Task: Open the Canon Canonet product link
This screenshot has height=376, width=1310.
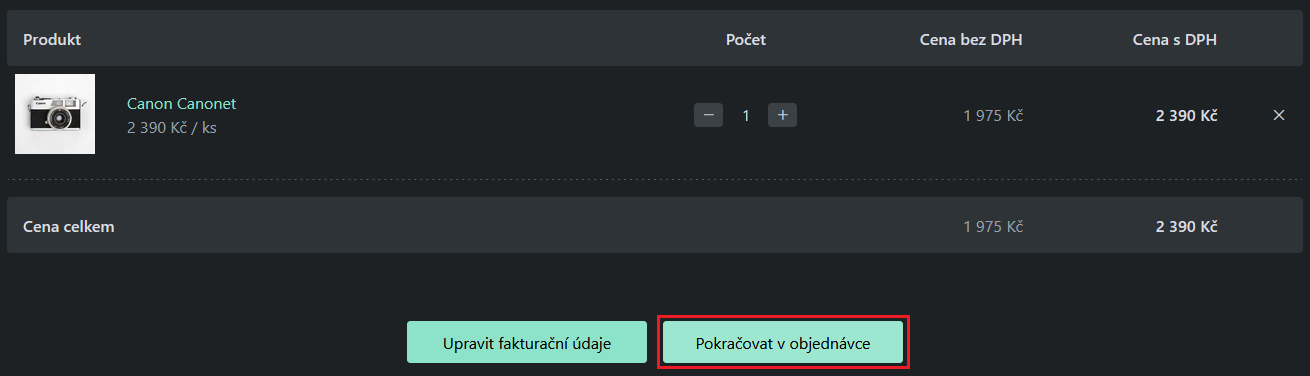Action: [x=181, y=103]
